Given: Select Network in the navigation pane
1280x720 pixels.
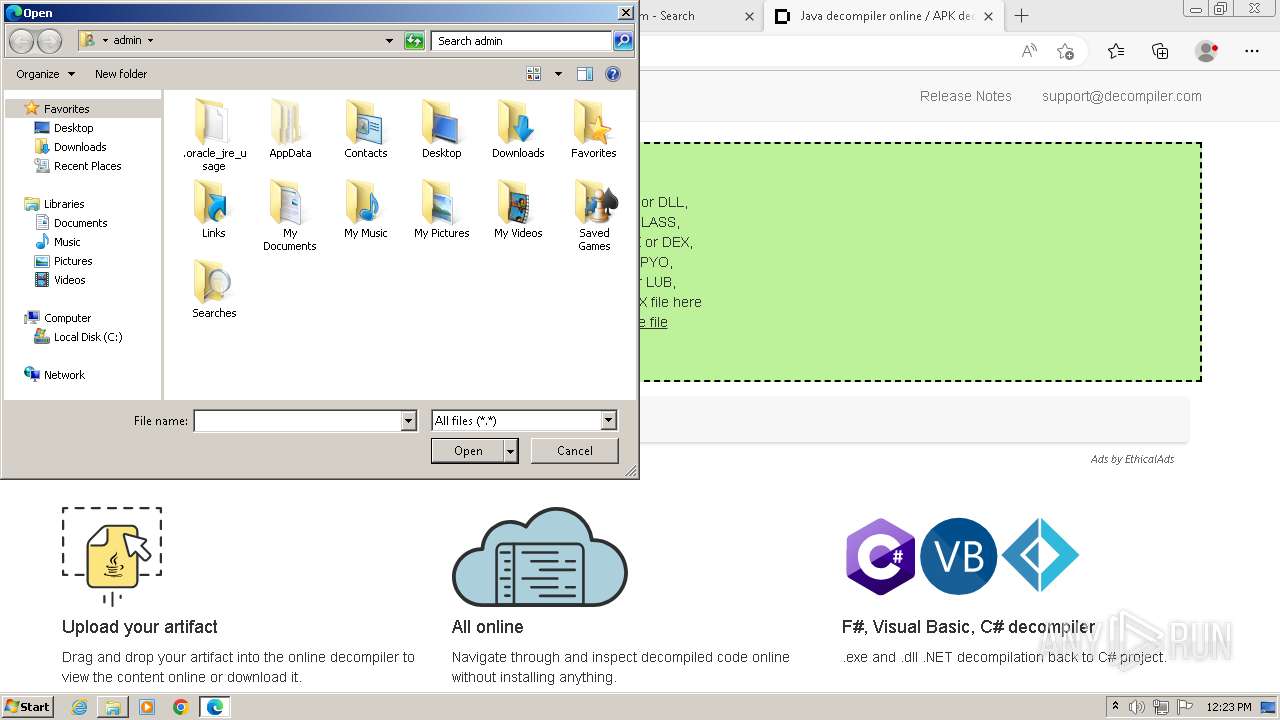Looking at the screenshot, I should 64,375.
